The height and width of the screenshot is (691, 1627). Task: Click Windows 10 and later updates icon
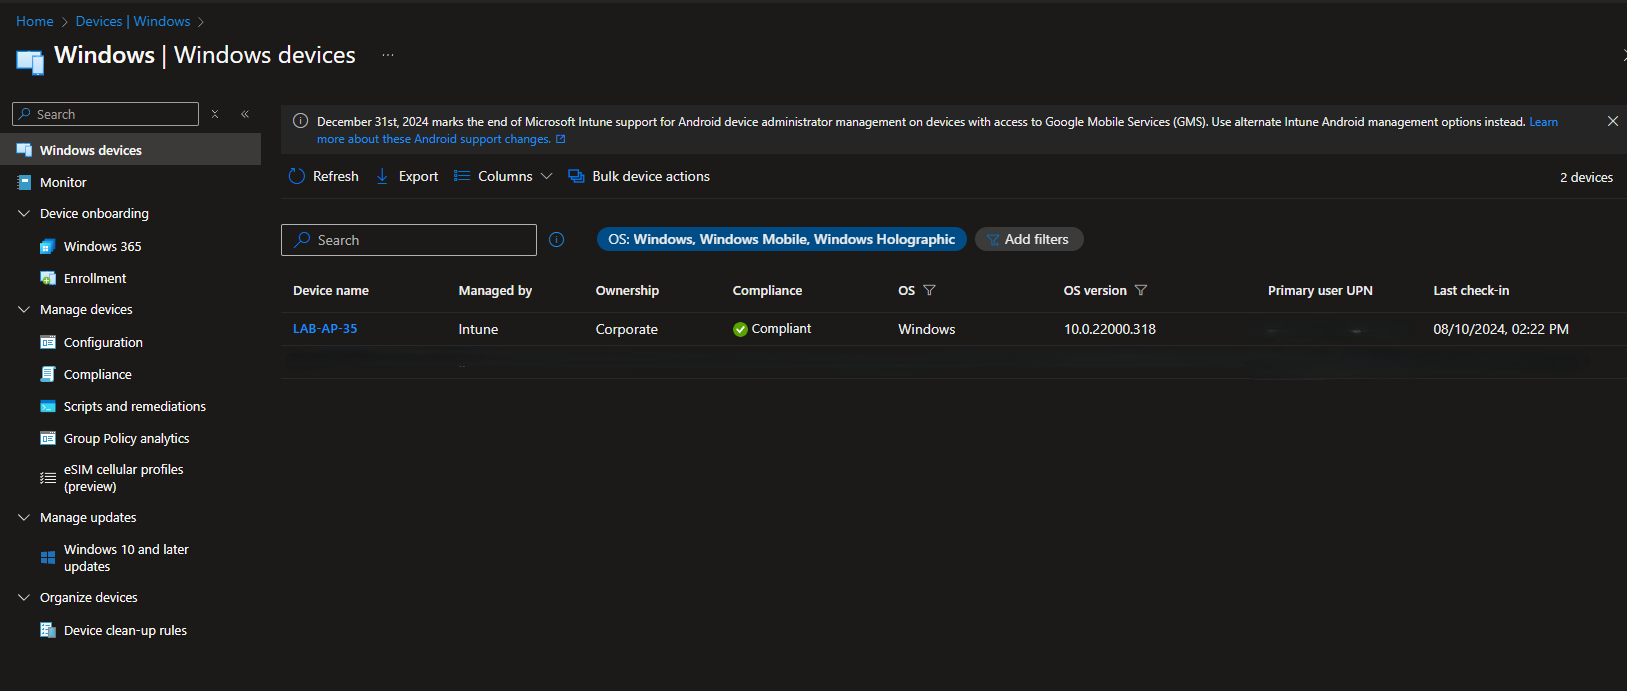(x=47, y=558)
